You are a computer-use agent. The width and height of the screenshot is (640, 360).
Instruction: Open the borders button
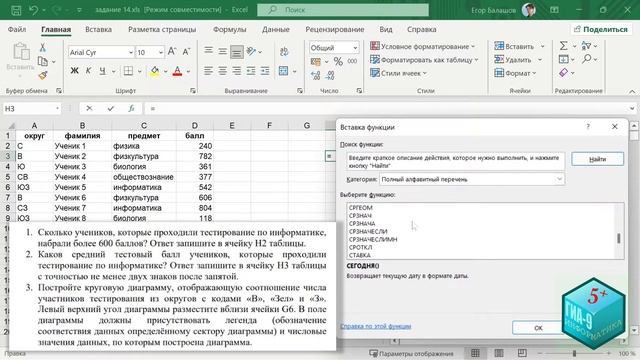point(128,71)
